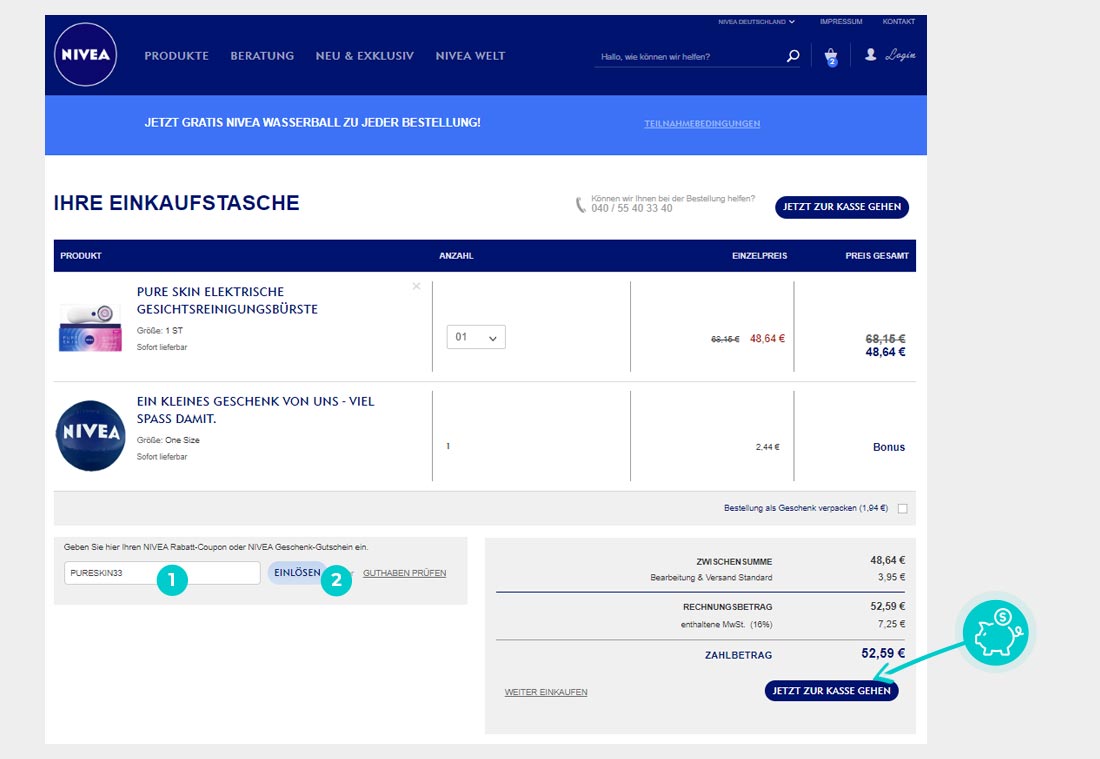Click the phone icon beside help number
The width and height of the screenshot is (1100, 759).
click(581, 205)
